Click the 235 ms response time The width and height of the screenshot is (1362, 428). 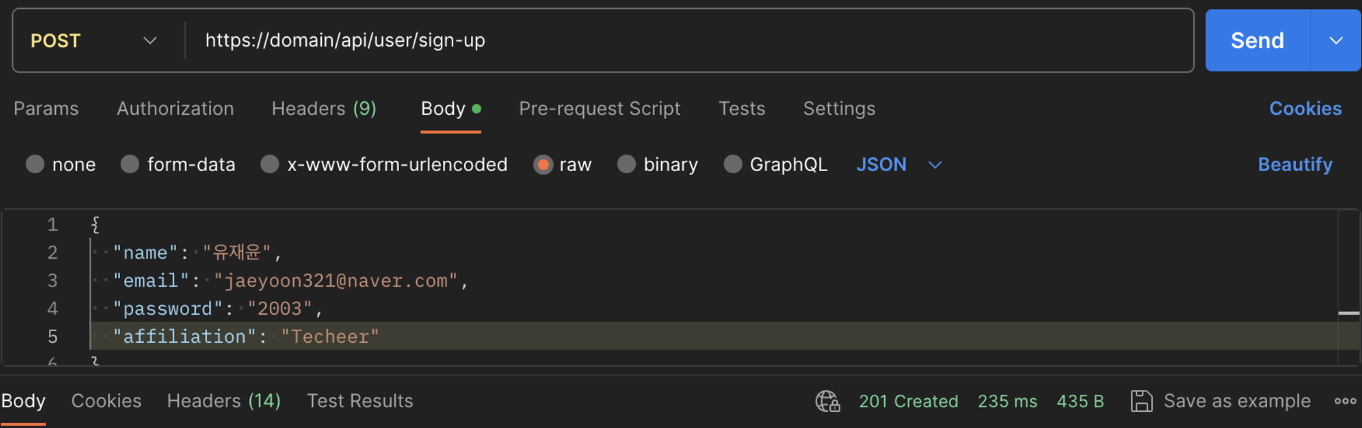tap(1007, 401)
